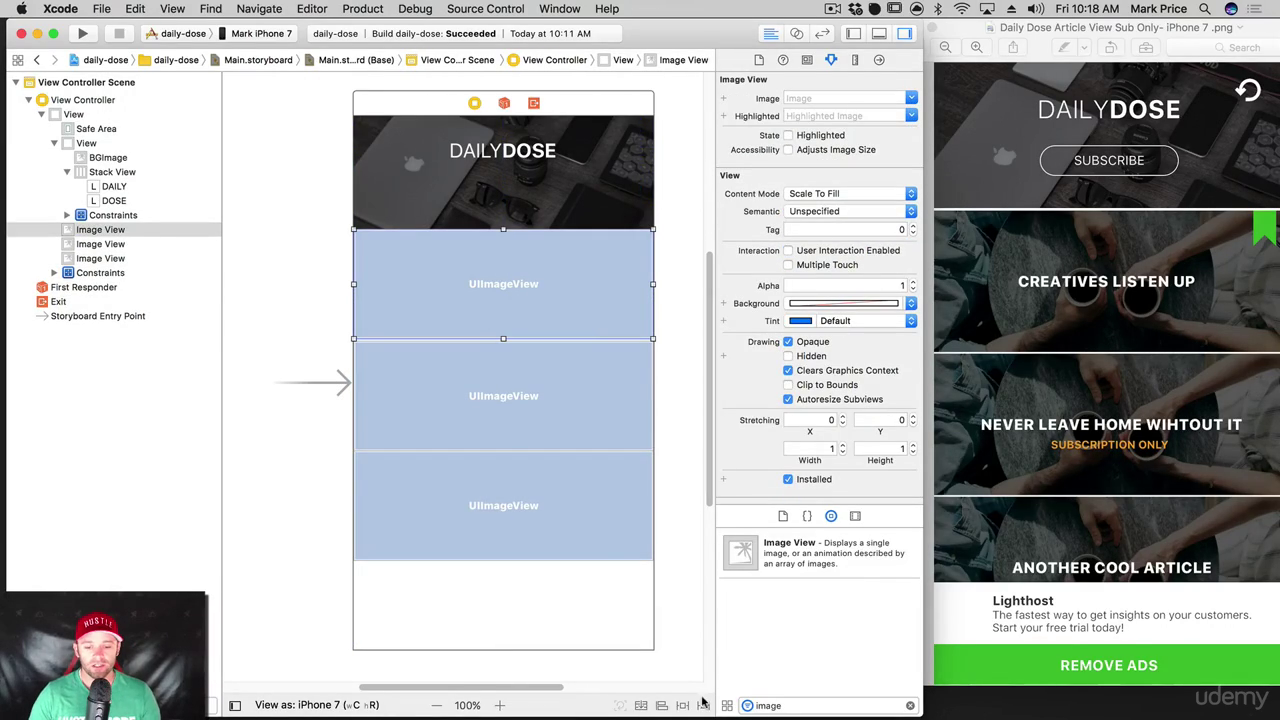
Task: Uncheck the Installed checkbox
Action: pyautogui.click(x=788, y=480)
